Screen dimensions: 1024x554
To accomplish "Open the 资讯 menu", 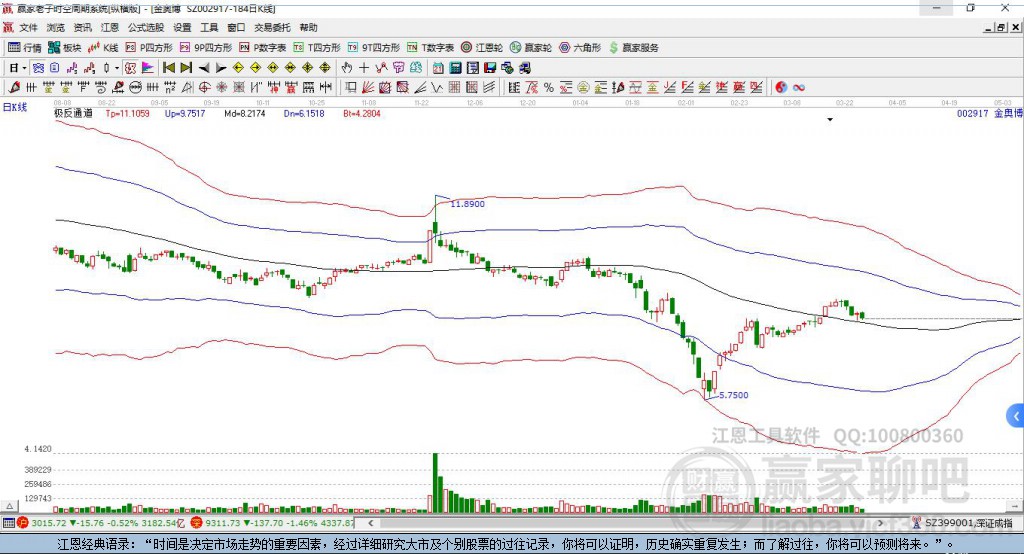I will [82, 27].
